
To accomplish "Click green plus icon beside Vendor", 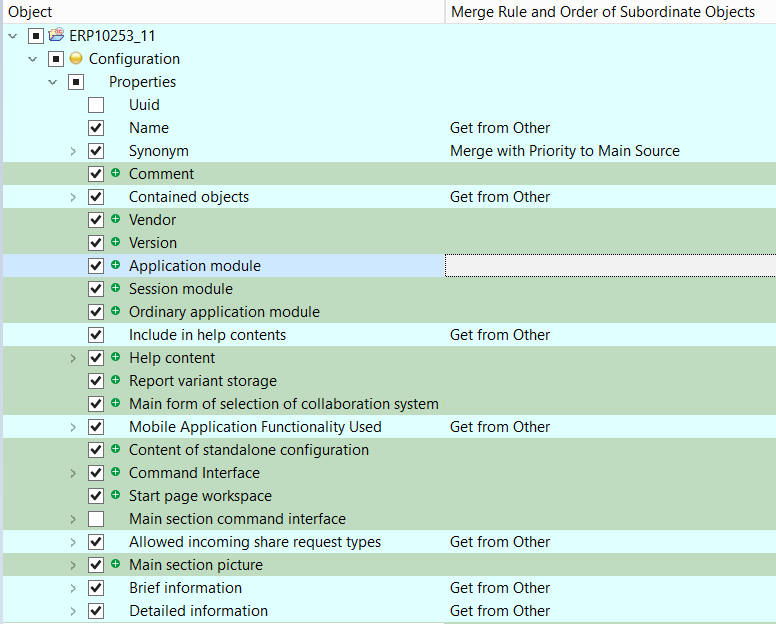I will (x=116, y=220).
